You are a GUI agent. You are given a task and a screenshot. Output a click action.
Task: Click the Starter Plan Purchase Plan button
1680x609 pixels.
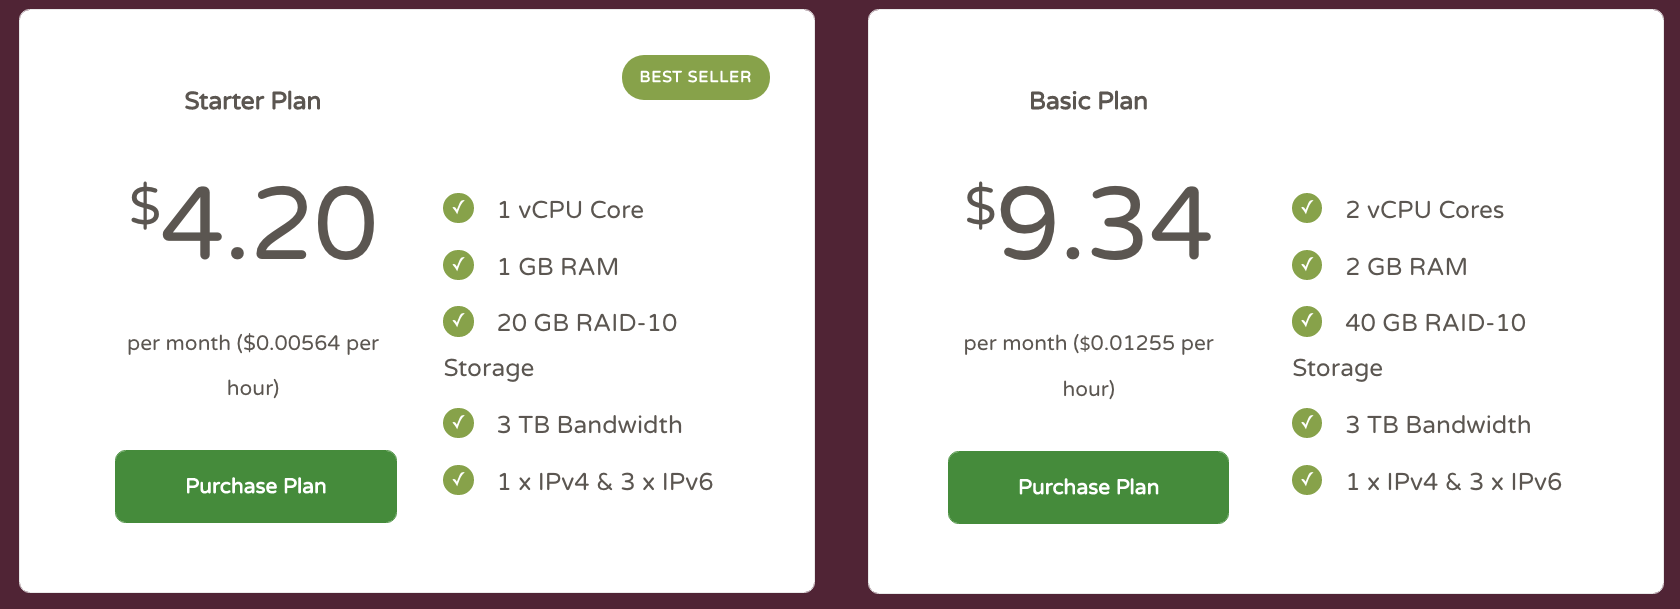[256, 486]
